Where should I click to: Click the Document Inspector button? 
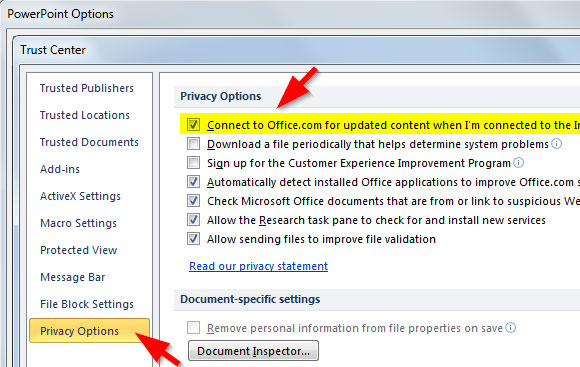[253, 351]
